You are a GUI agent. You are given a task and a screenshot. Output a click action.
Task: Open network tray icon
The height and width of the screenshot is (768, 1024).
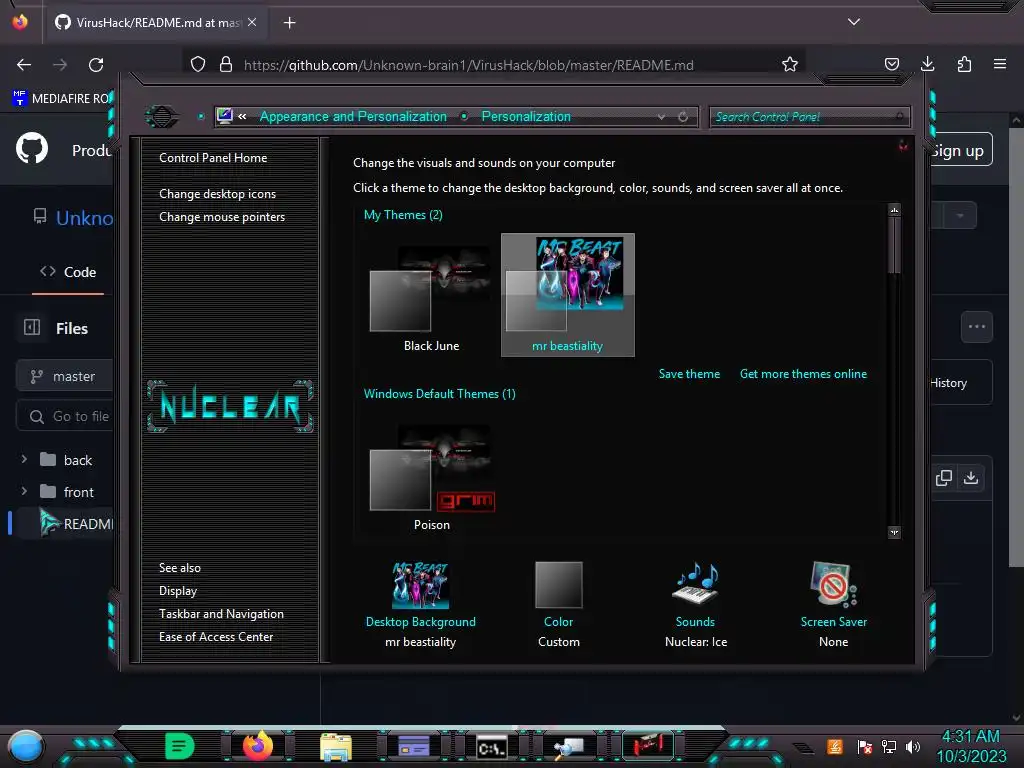point(888,746)
